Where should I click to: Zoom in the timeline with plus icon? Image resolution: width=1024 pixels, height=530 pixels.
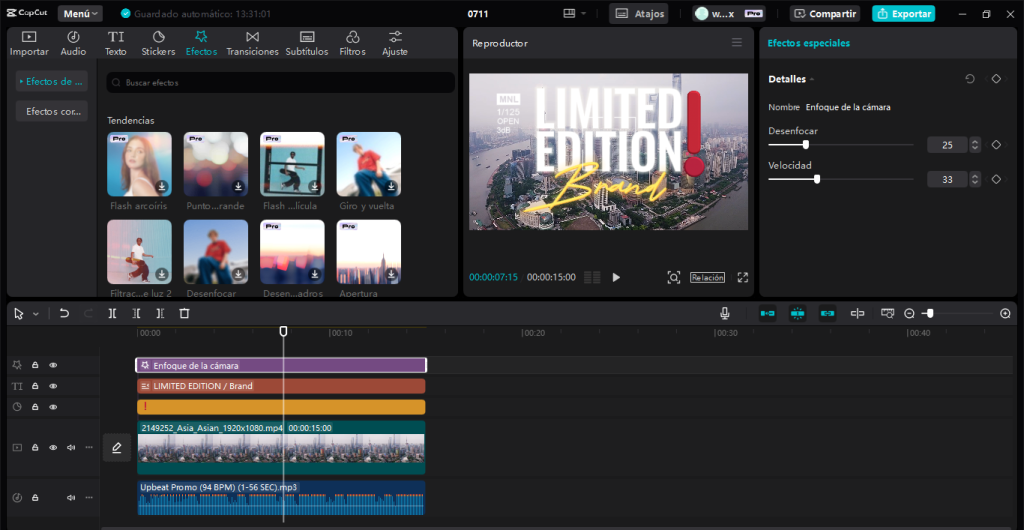point(1005,313)
